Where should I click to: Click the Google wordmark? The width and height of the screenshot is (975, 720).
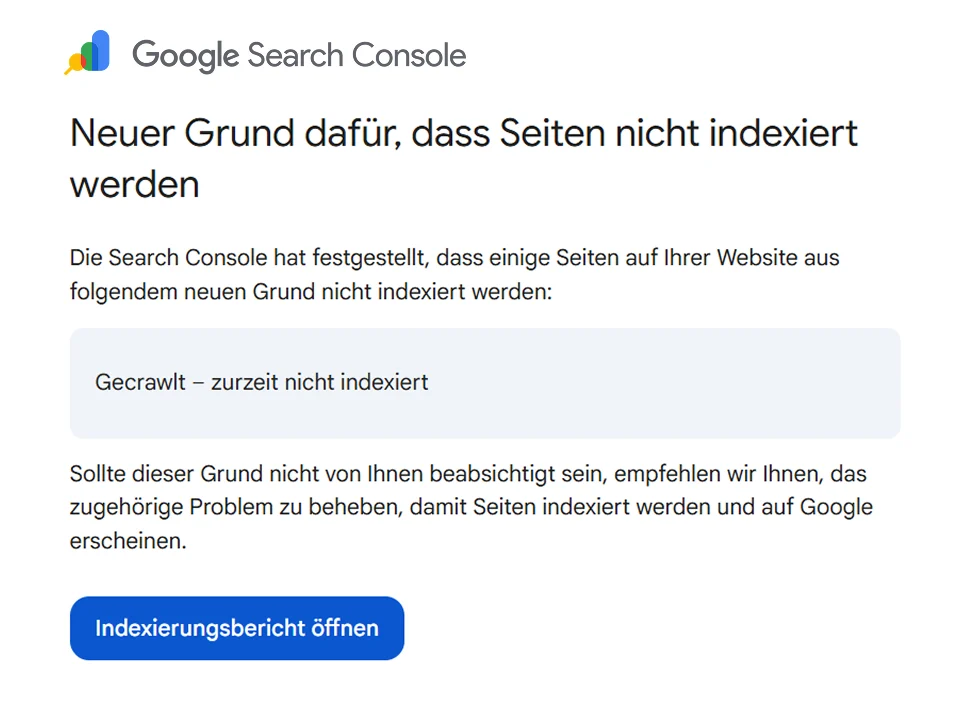pos(185,55)
